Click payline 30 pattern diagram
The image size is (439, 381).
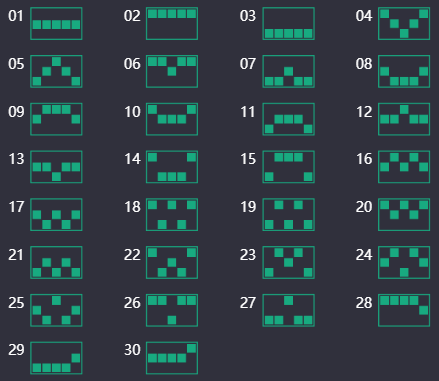pos(172,358)
